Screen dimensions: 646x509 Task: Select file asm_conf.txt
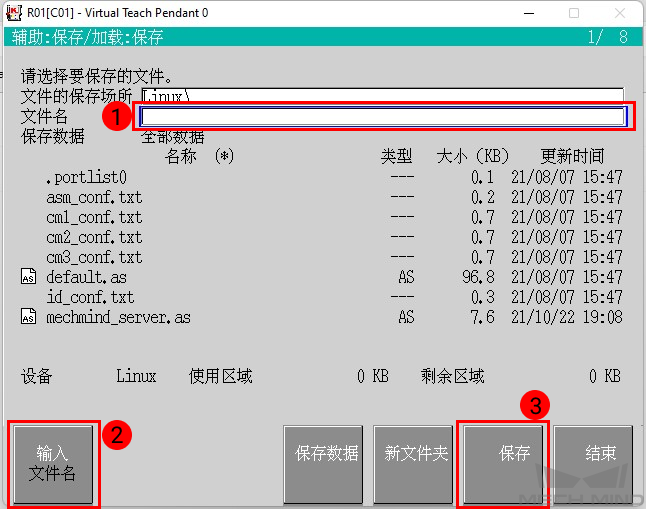[x=94, y=197]
